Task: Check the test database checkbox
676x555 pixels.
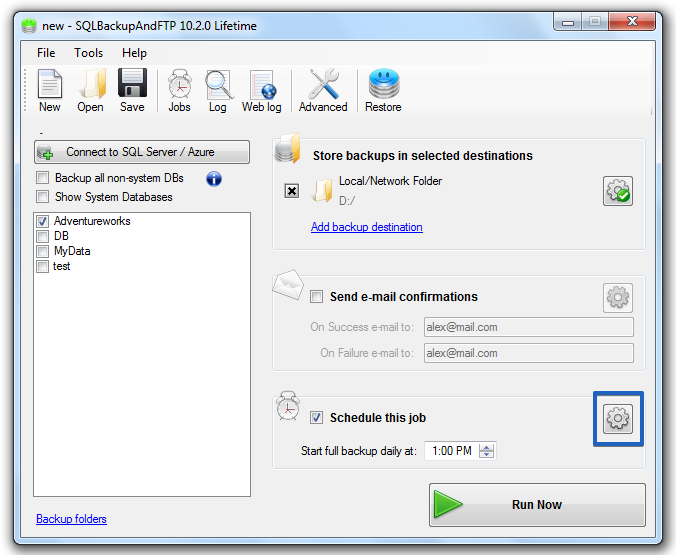Action: [x=42, y=267]
